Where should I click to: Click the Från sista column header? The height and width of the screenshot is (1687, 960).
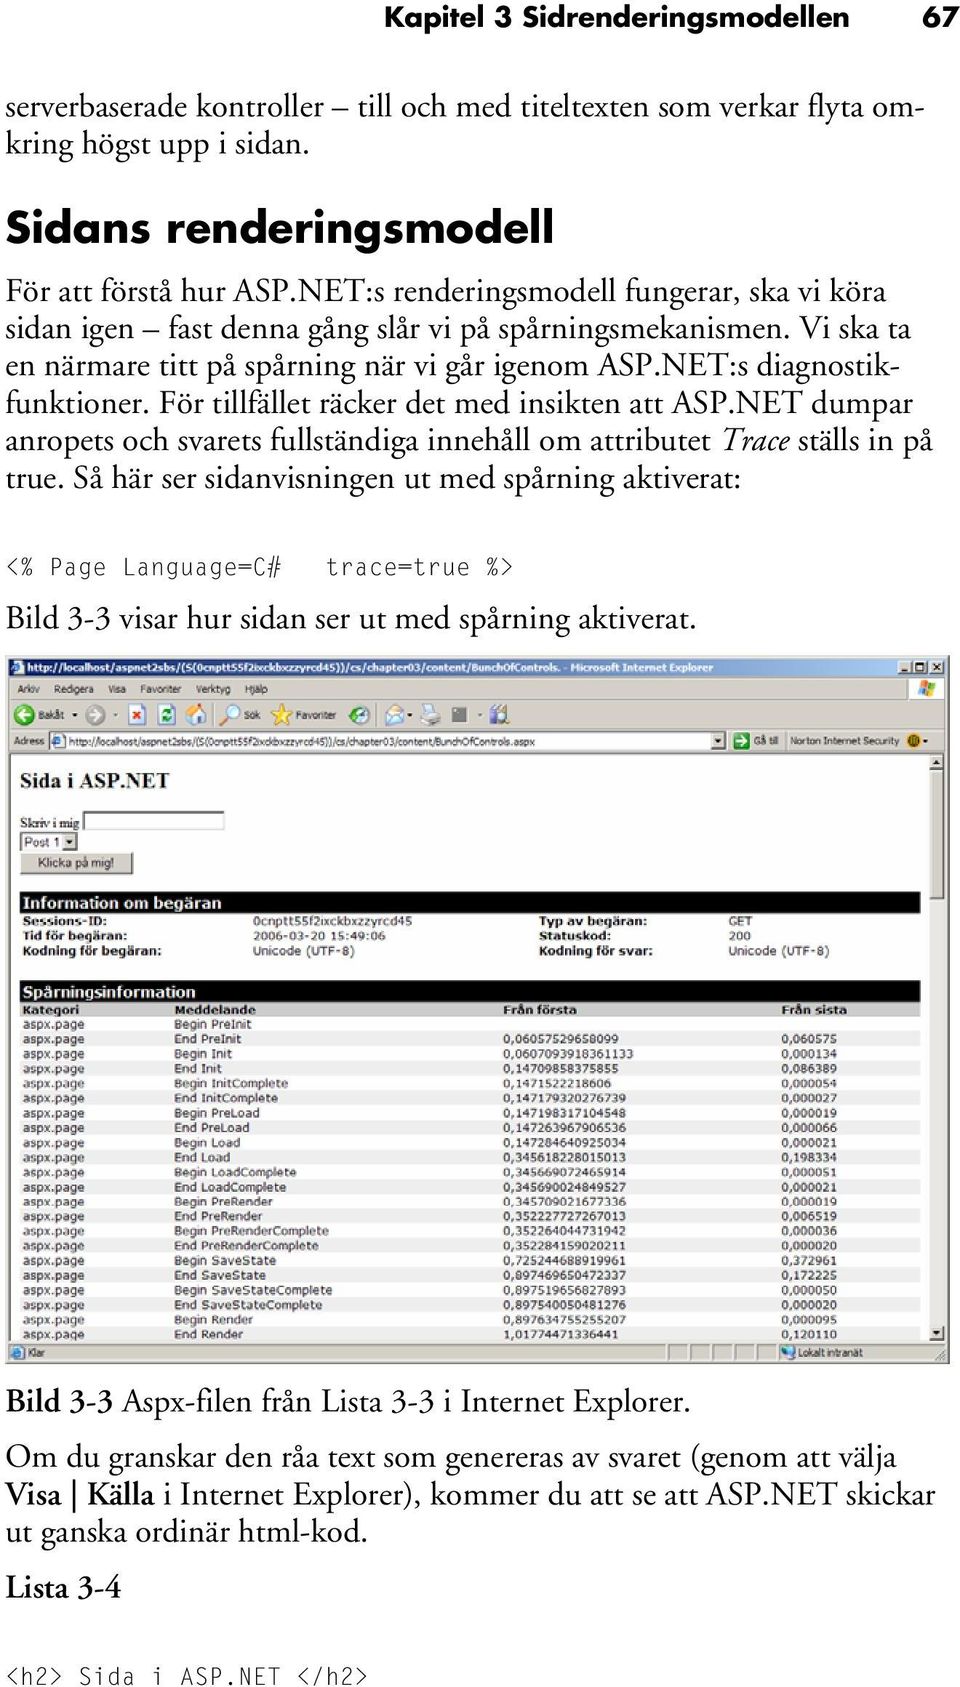coord(814,1010)
